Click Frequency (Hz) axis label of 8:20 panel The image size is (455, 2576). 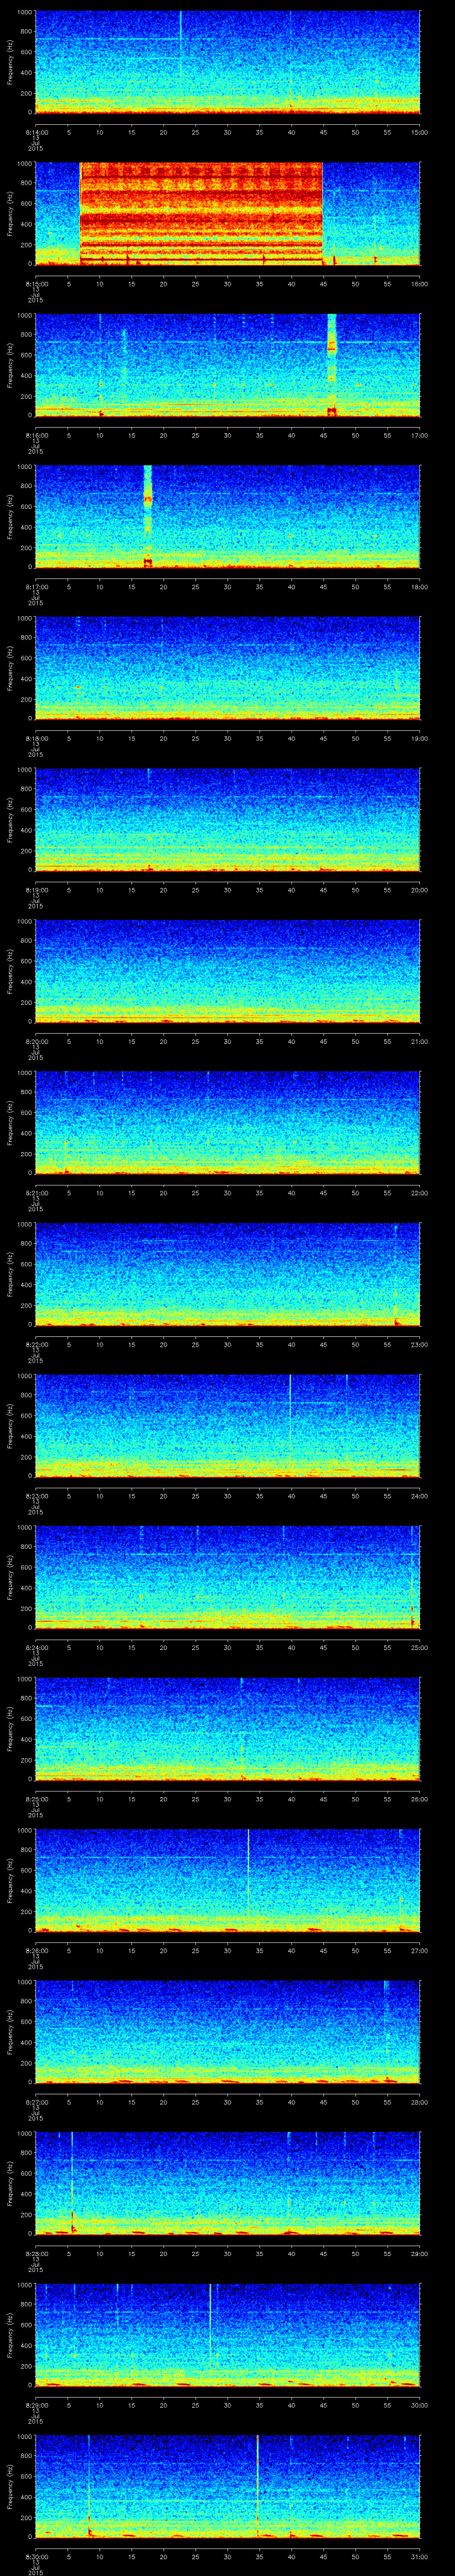point(10,970)
